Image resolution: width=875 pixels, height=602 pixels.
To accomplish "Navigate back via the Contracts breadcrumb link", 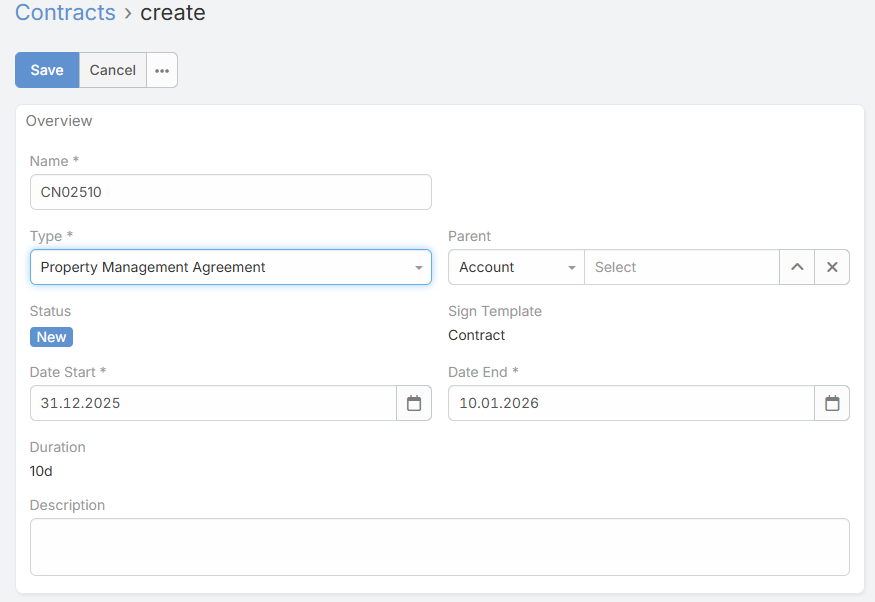I will point(65,13).
